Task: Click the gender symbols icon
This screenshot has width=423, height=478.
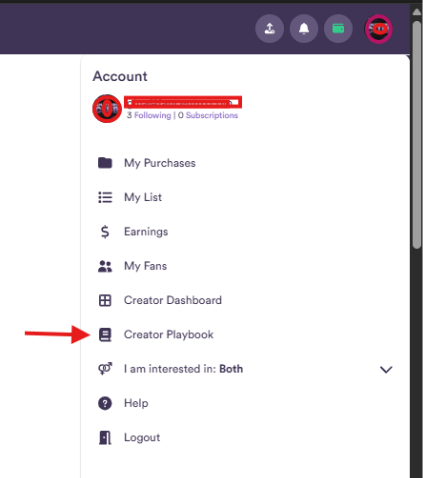Action: point(105,369)
